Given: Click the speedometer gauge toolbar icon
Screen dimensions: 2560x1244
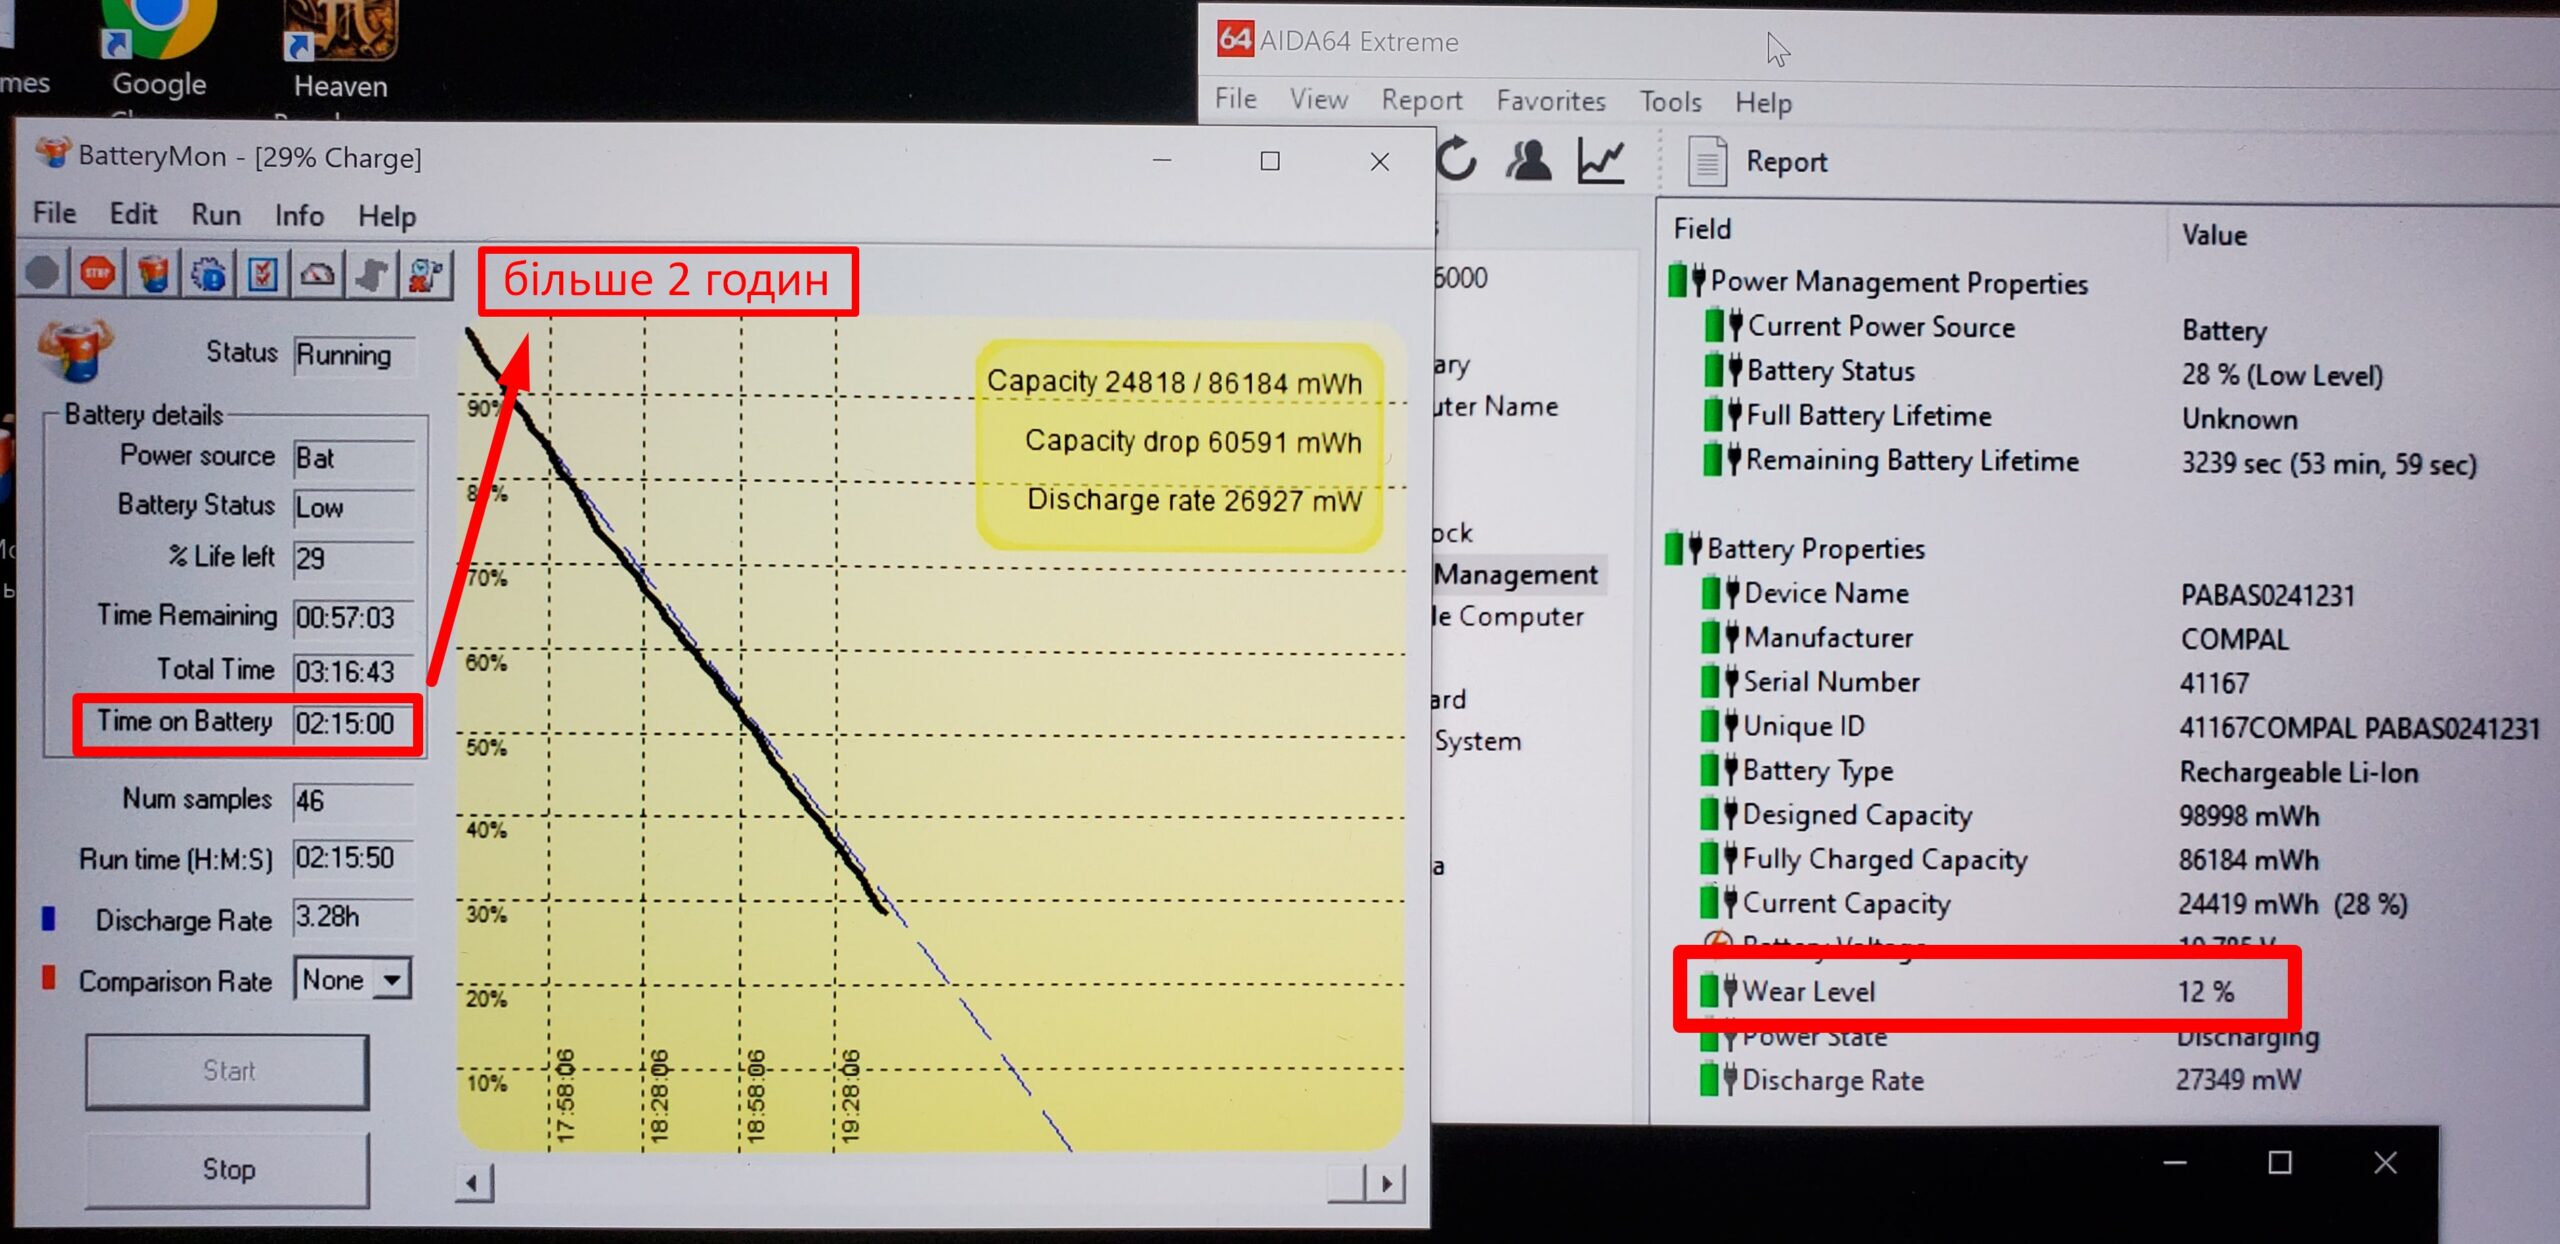Looking at the screenshot, I should tap(318, 274).
